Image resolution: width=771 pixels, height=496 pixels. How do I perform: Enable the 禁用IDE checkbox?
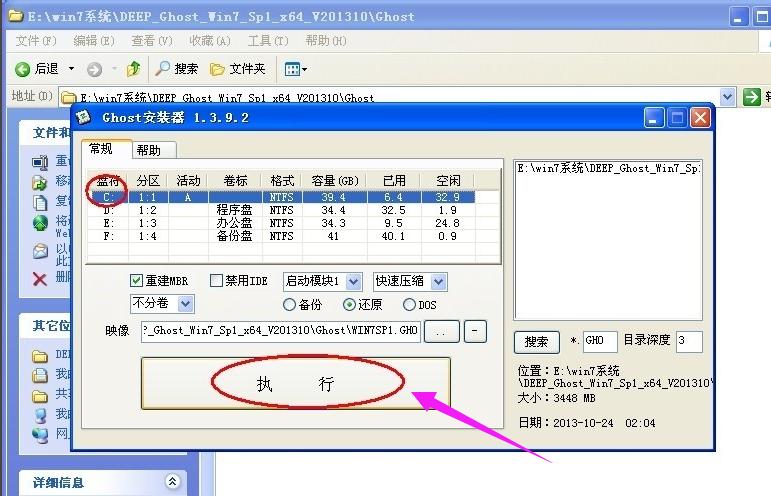[x=216, y=281]
